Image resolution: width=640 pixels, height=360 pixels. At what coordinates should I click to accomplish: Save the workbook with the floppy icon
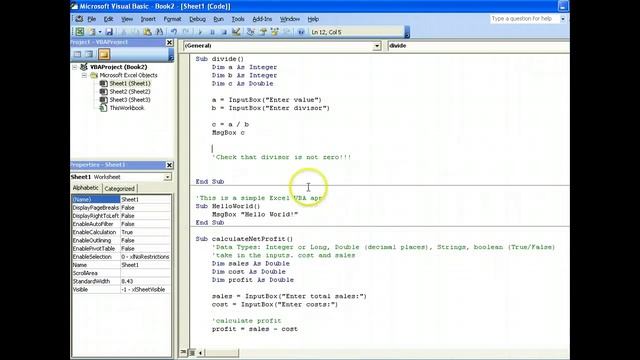[109, 32]
